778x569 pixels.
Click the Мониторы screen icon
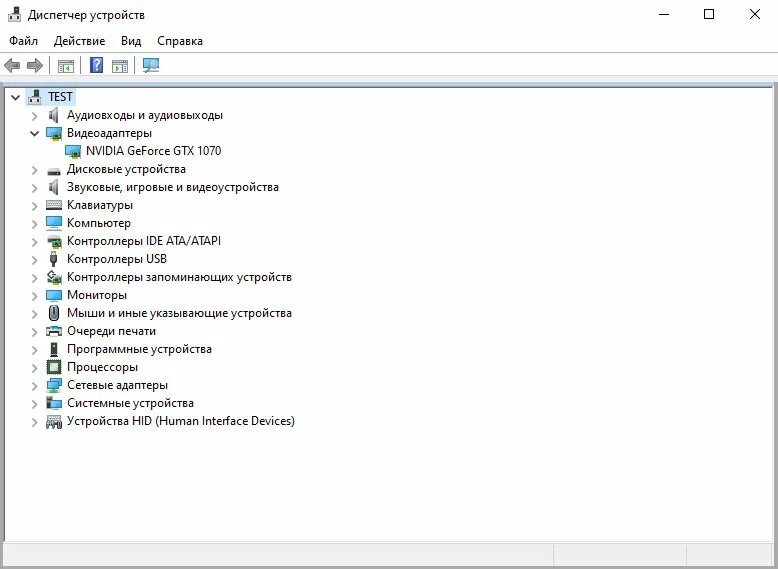54,295
